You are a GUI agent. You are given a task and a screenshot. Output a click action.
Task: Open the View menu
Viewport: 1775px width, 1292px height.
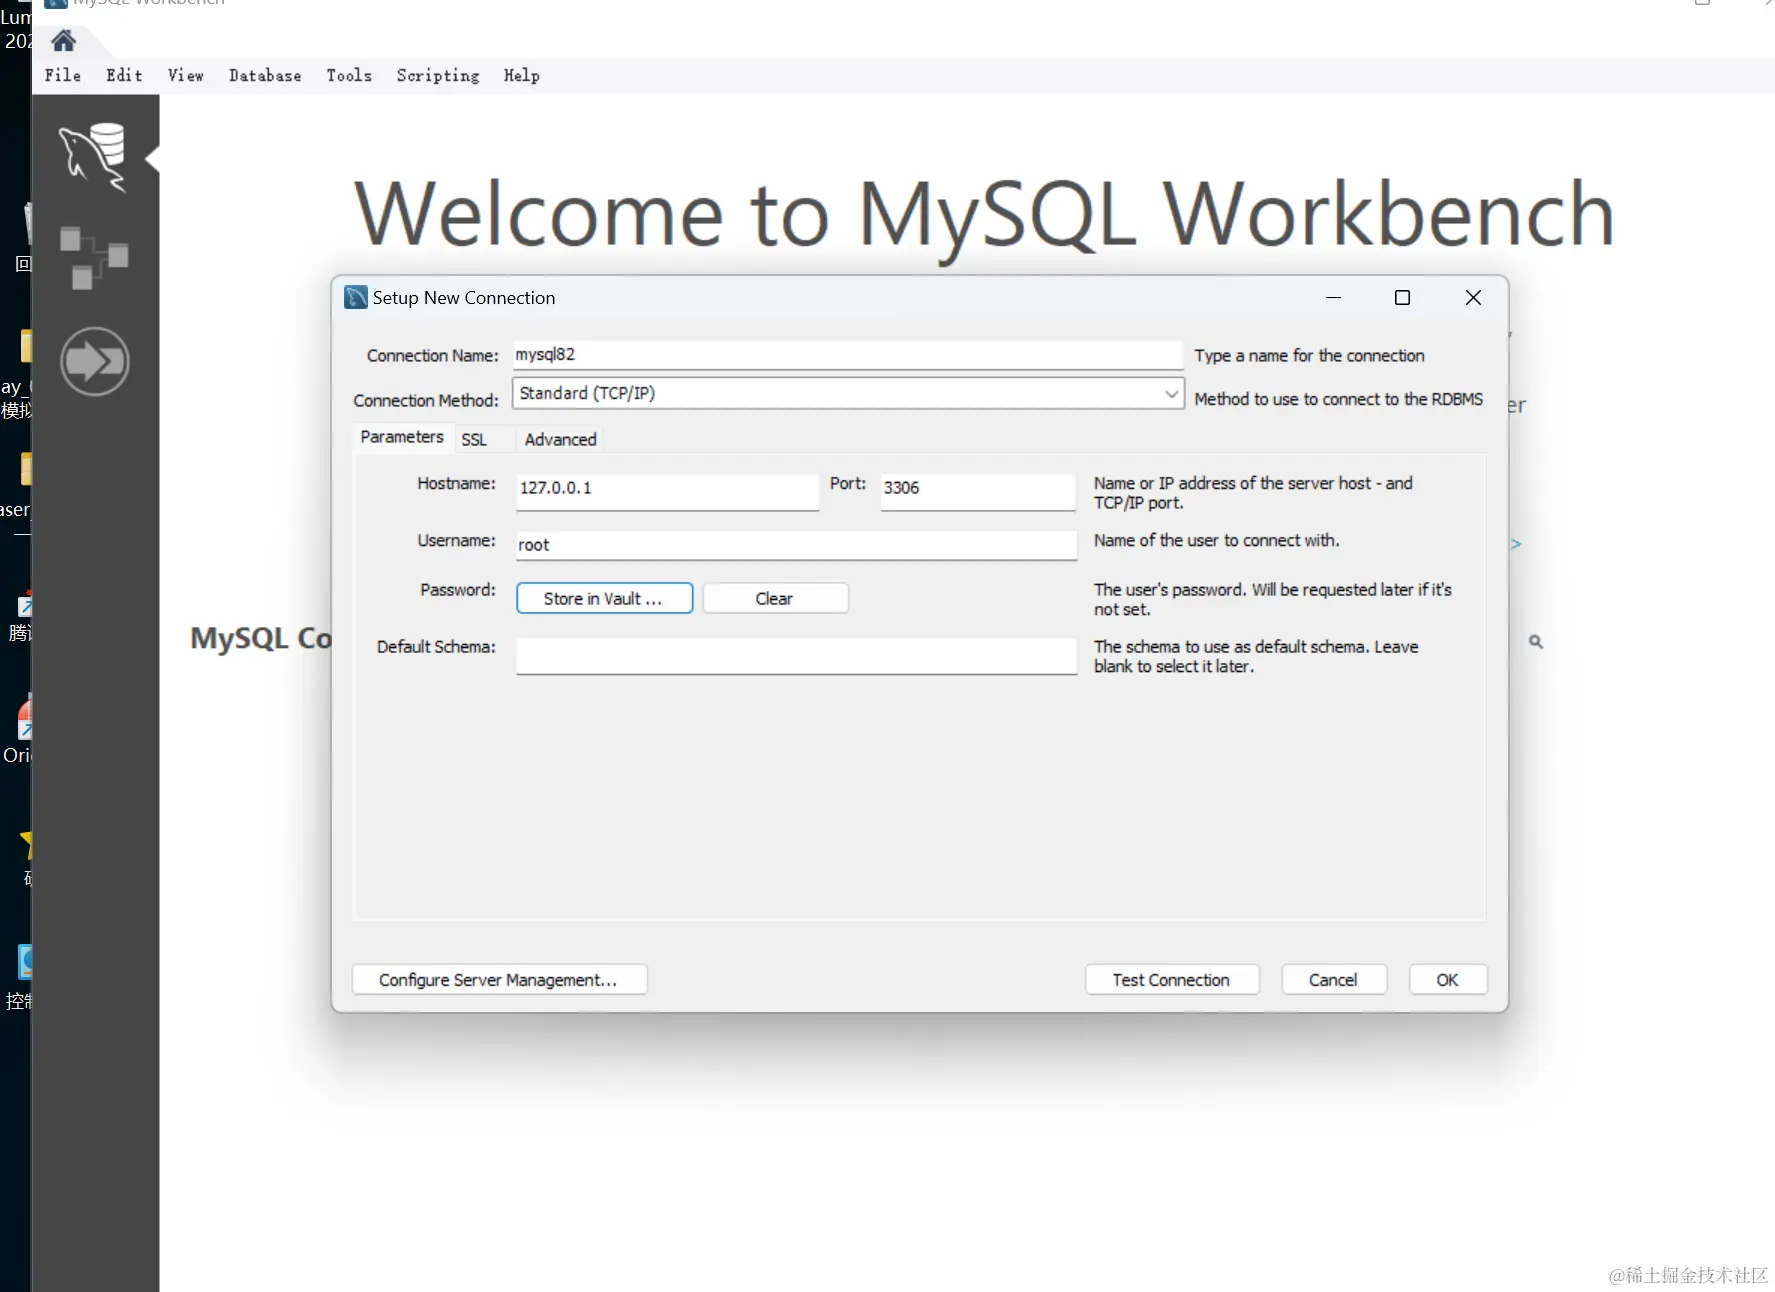point(186,76)
